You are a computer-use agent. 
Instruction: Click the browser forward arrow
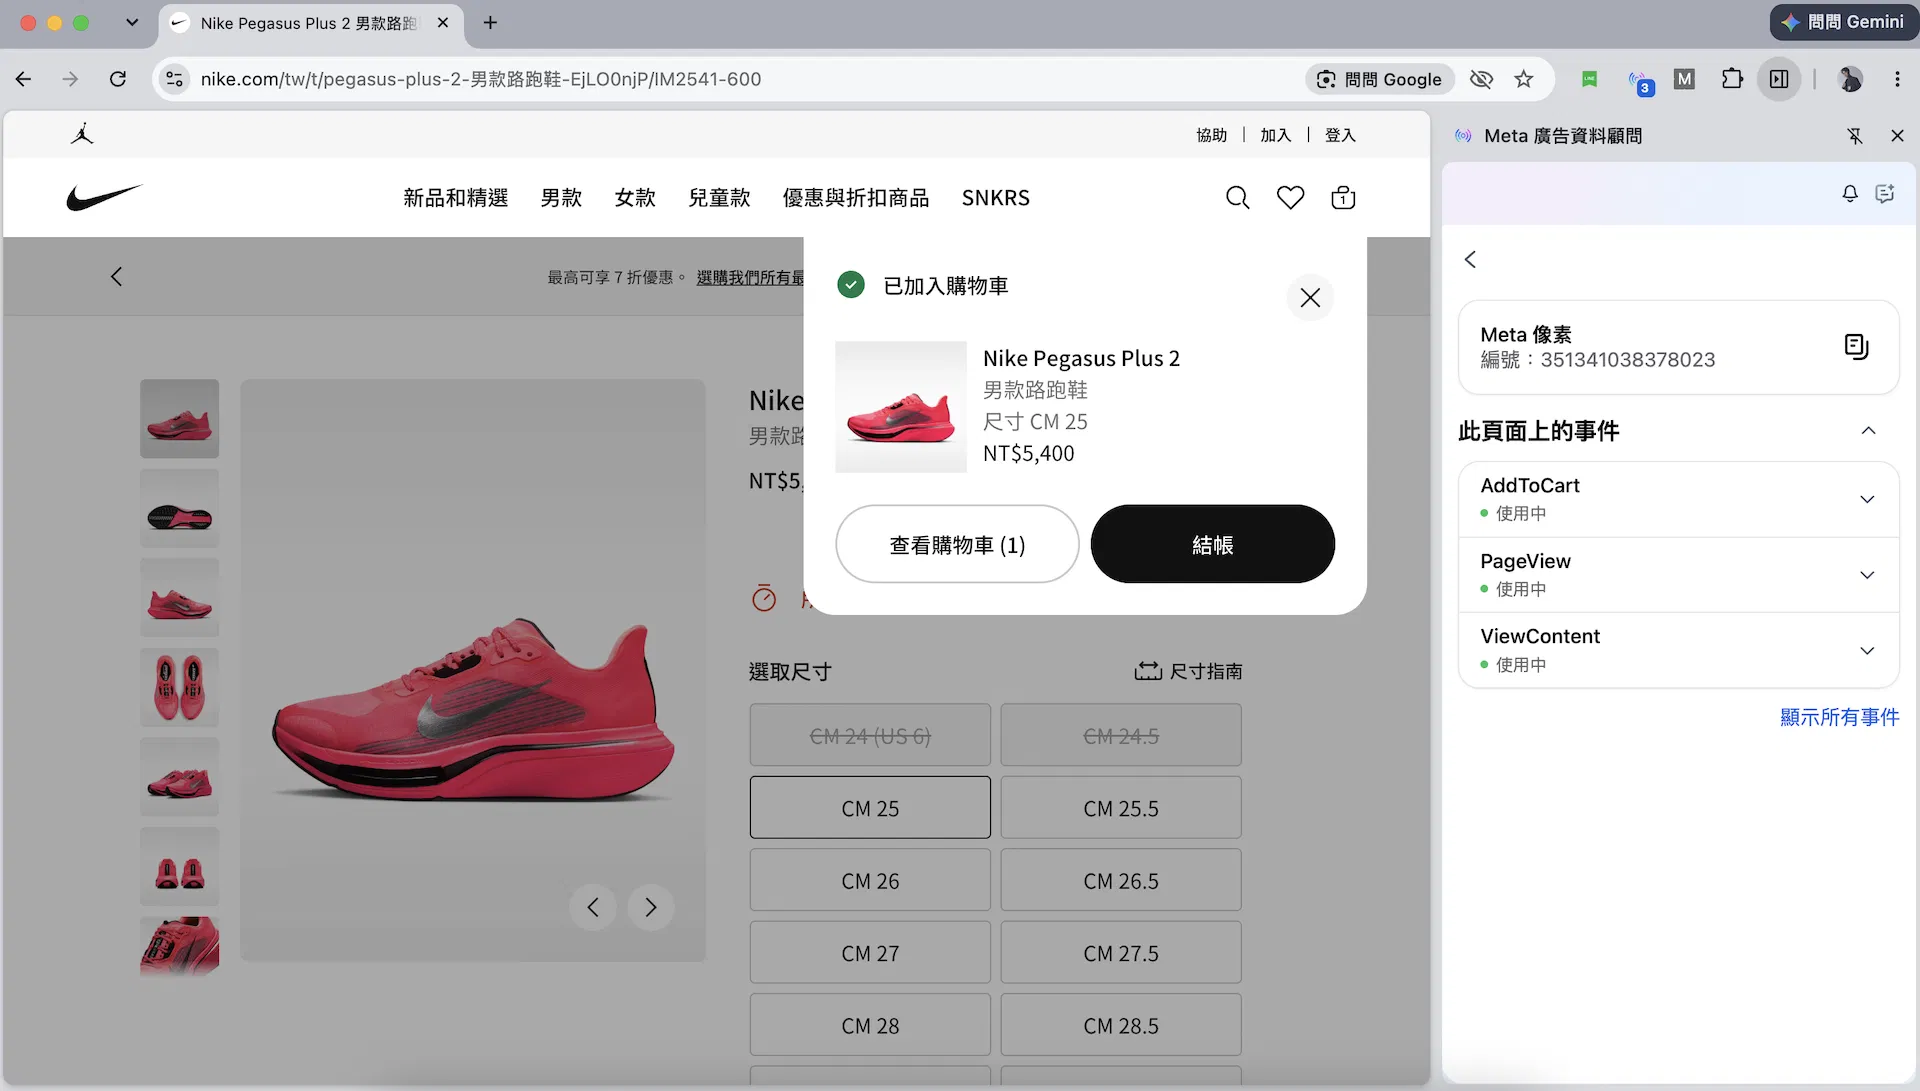click(70, 79)
